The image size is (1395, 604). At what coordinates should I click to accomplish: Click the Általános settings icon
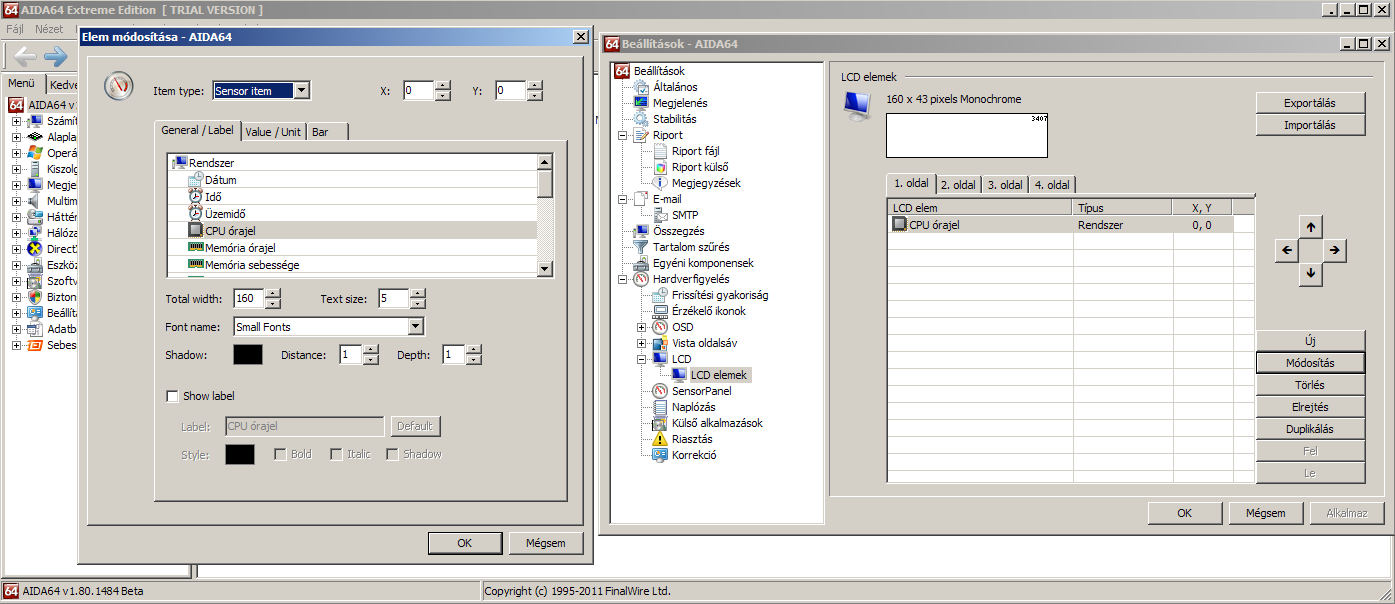tap(642, 87)
